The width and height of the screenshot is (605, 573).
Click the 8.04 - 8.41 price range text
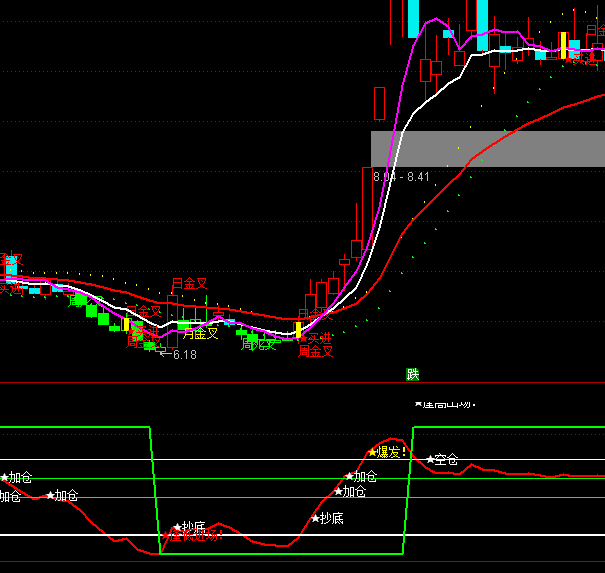(x=401, y=177)
